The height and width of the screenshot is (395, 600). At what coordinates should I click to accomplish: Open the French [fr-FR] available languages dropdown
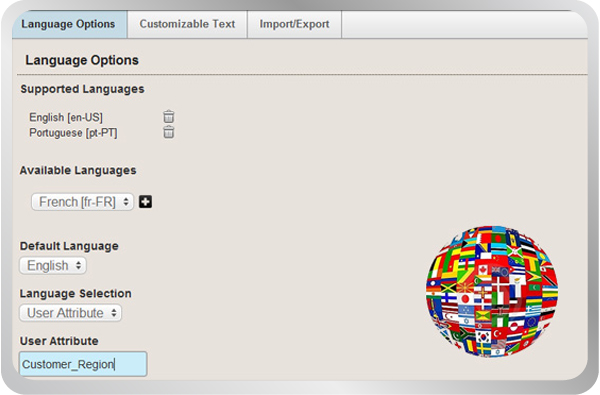point(82,202)
